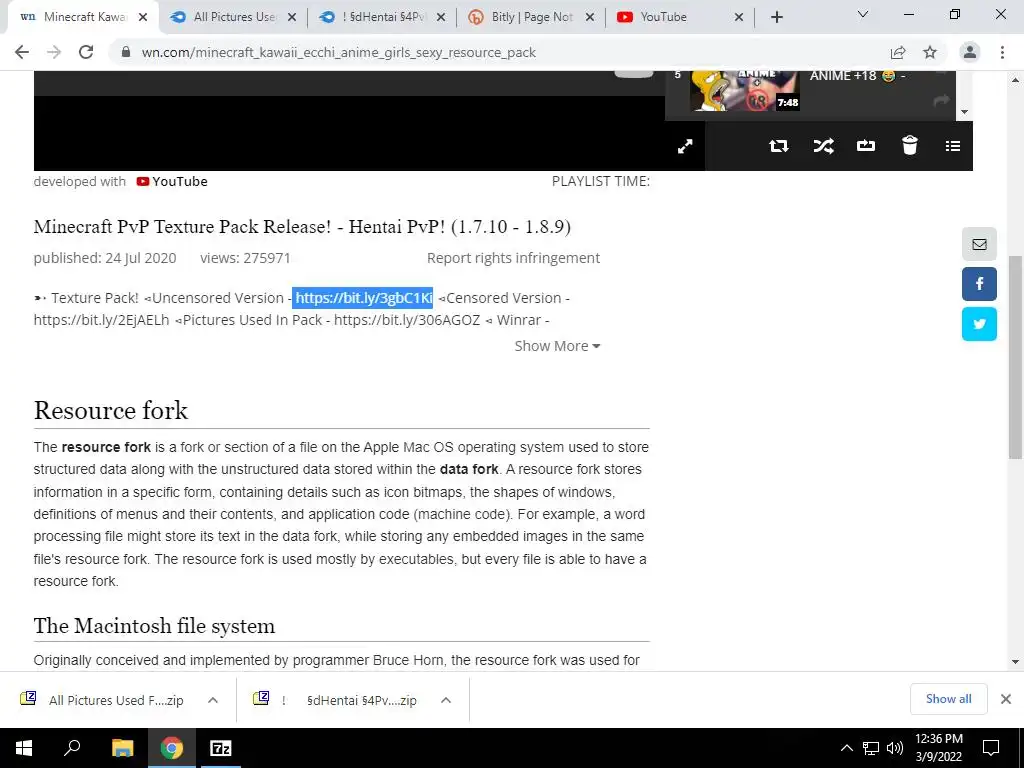Viewport: 1024px width, 768px height.
Task: Show hidden system tray icons
Action: tap(846, 748)
